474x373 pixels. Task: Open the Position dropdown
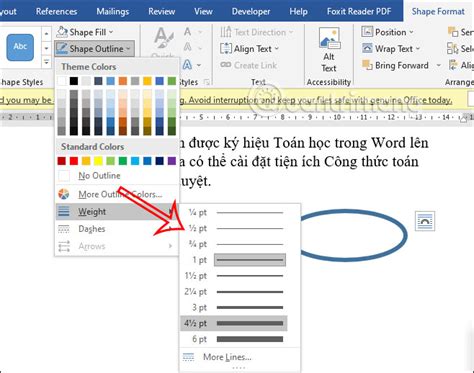pos(387,32)
